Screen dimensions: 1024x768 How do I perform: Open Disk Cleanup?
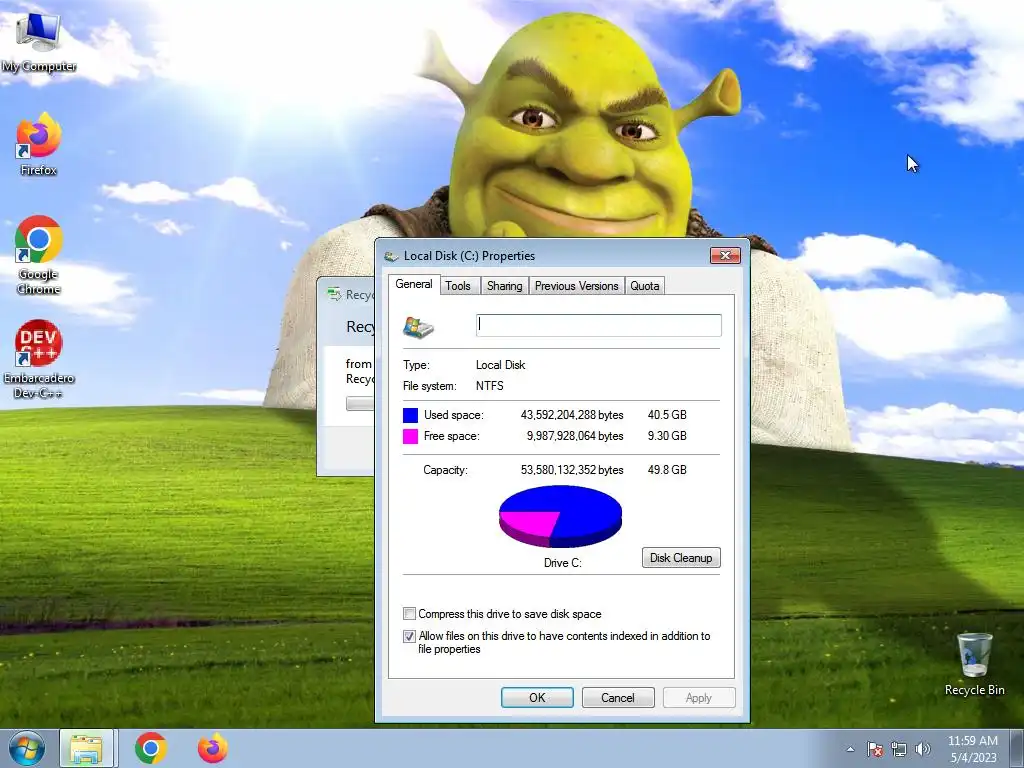pyautogui.click(x=681, y=558)
